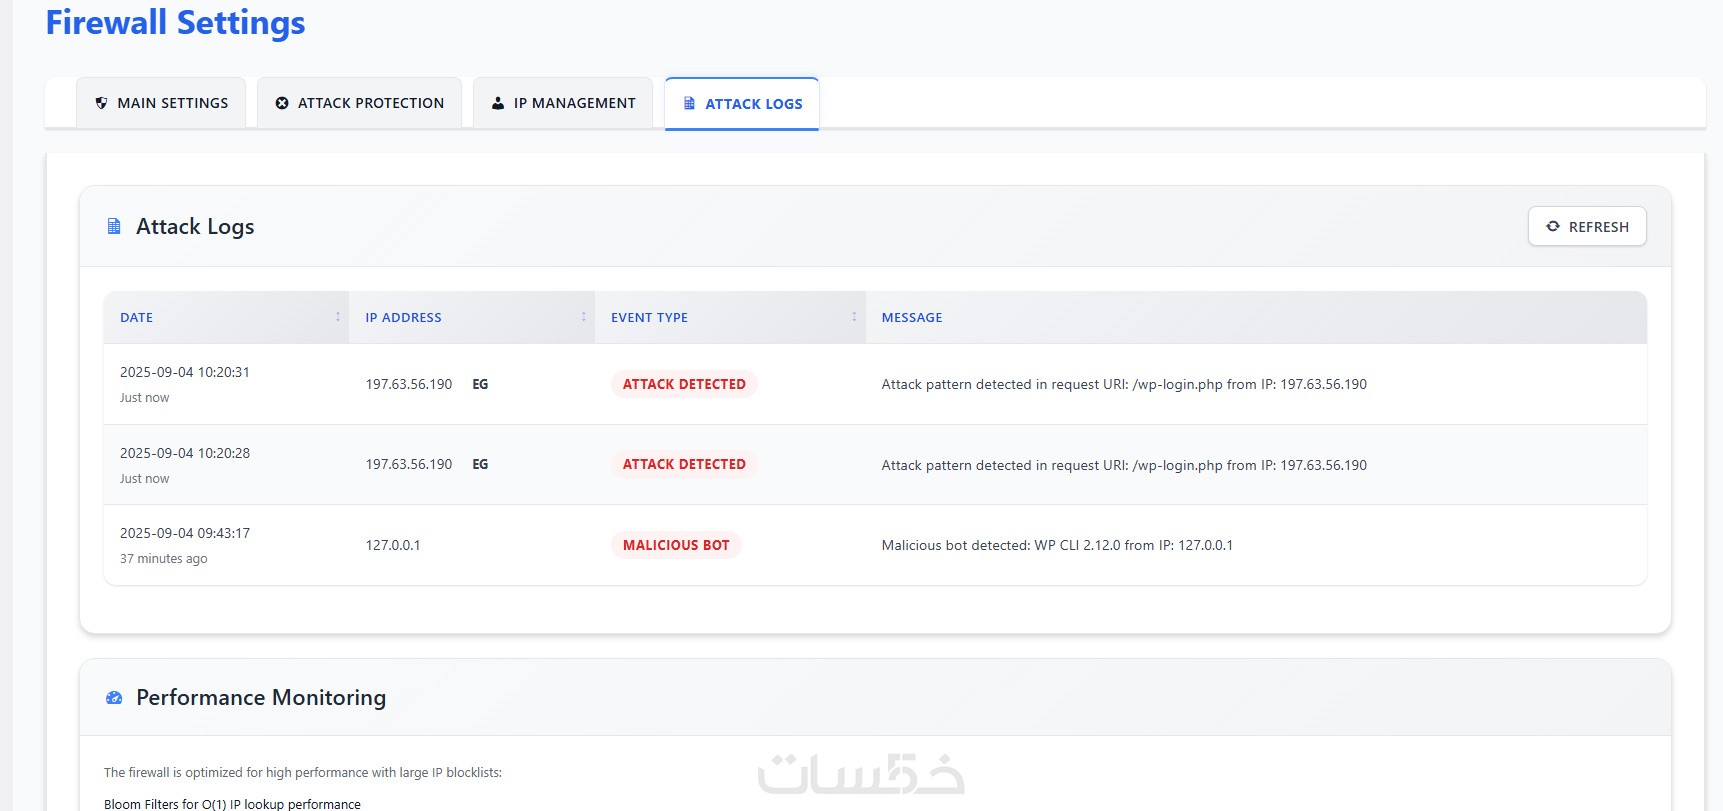Click the Attack Detected badge in the 10:20:31 row
The image size is (1723, 811).
[684, 384]
